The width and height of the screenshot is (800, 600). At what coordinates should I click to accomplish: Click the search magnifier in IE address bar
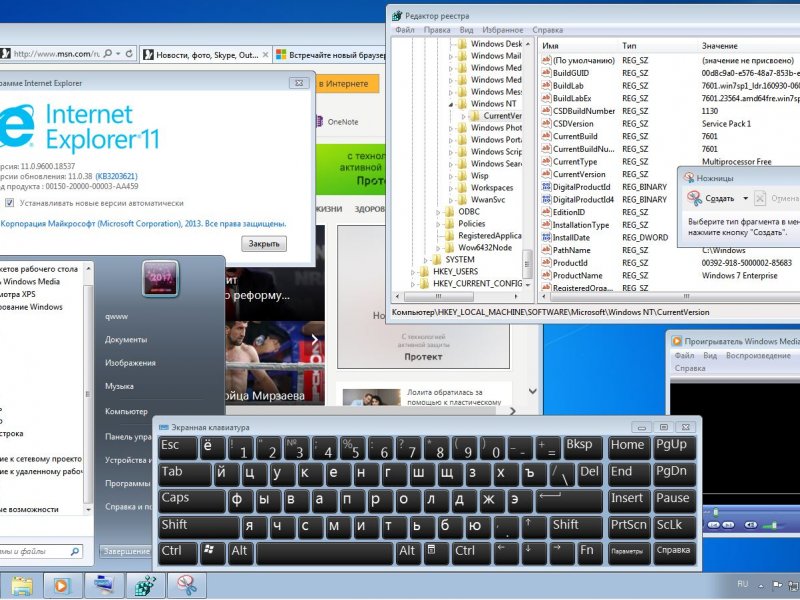click(x=108, y=54)
